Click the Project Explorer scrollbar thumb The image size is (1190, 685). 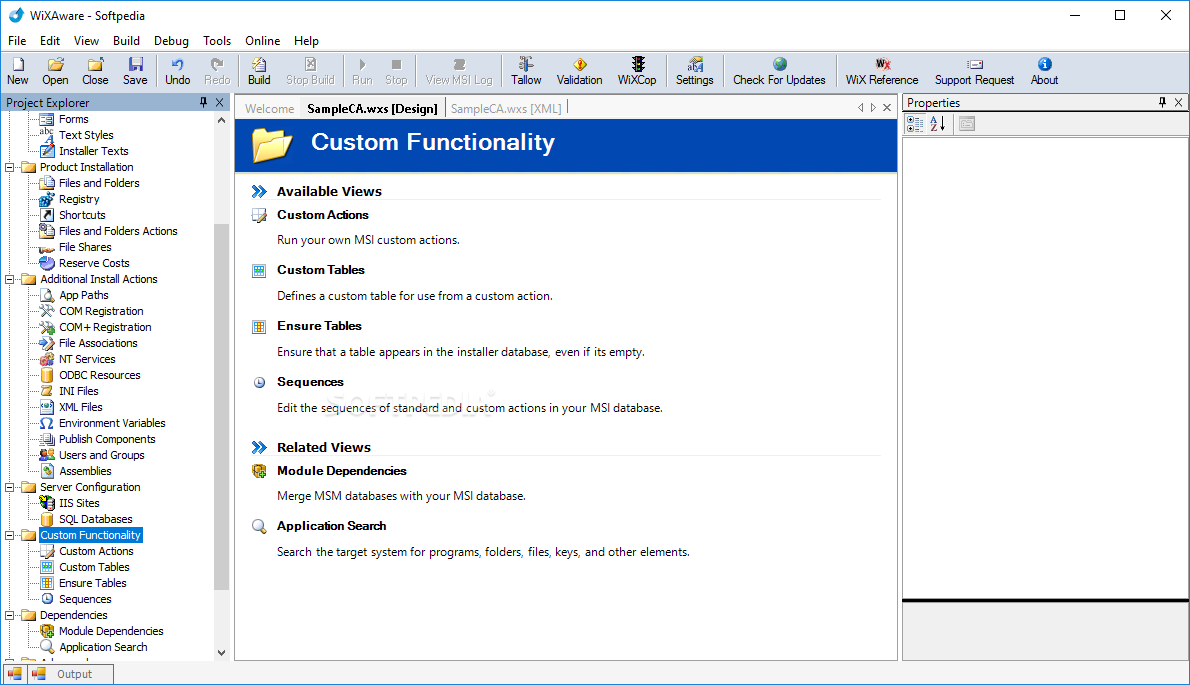click(221, 406)
